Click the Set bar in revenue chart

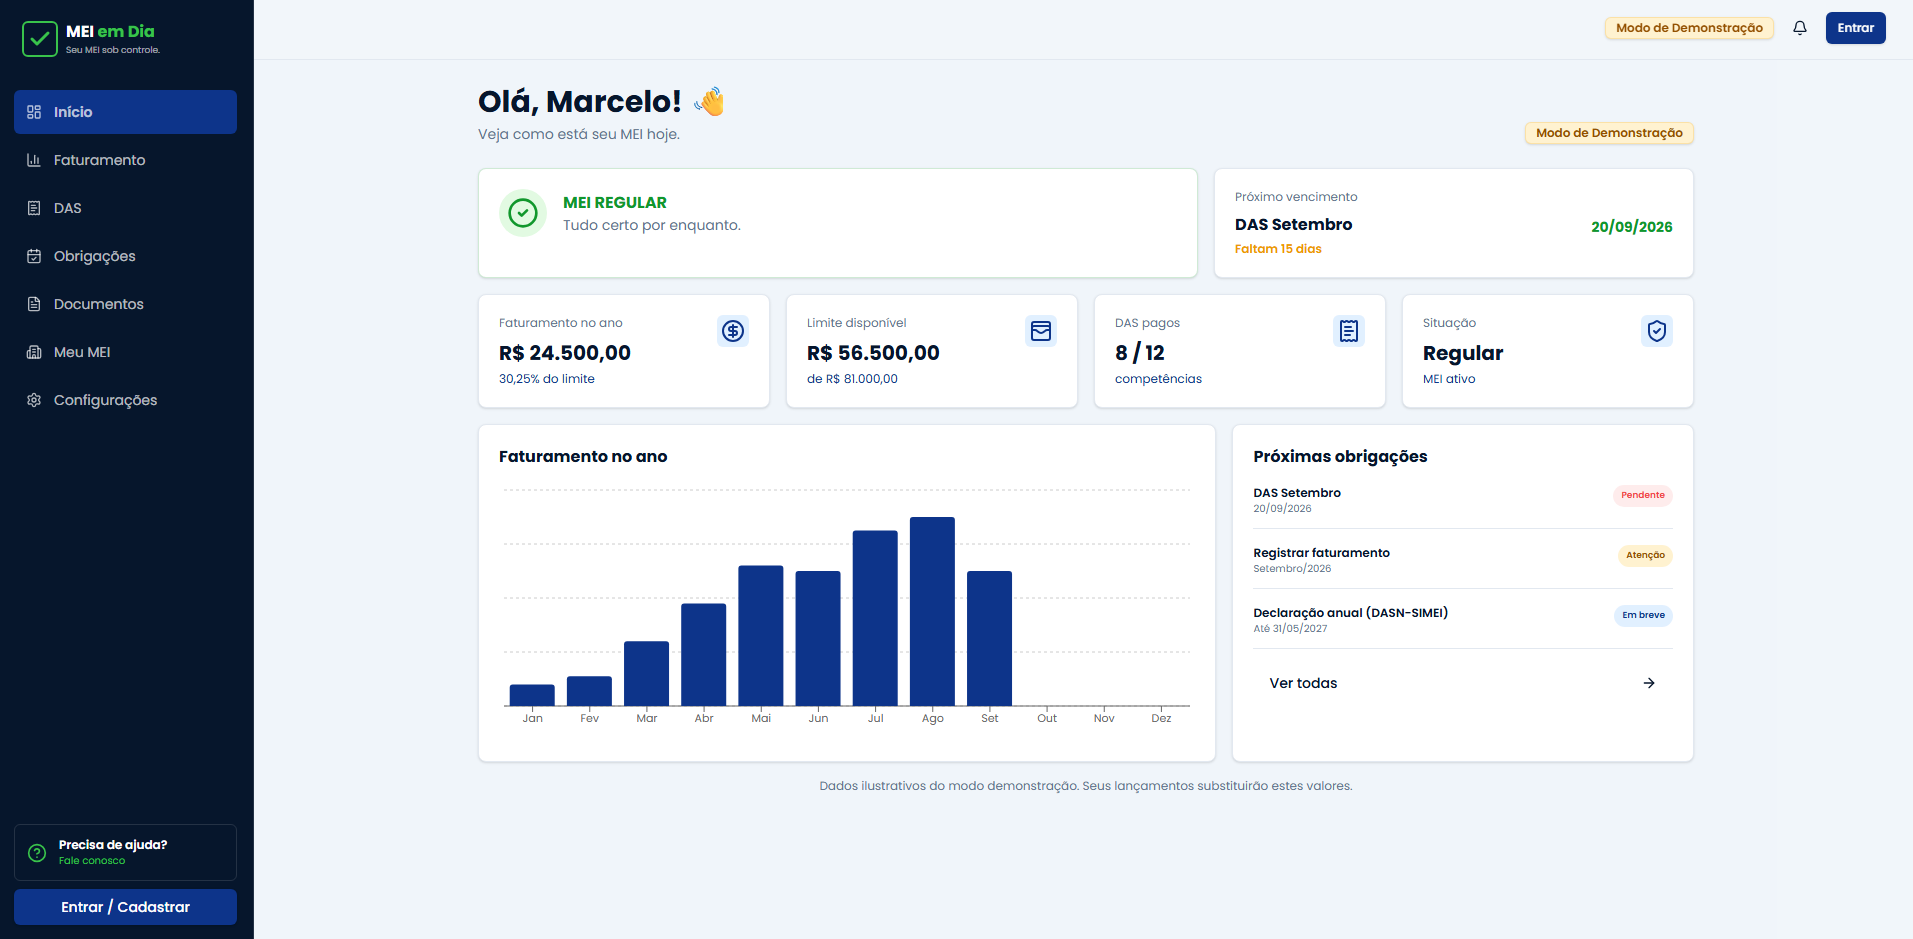point(989,638)
